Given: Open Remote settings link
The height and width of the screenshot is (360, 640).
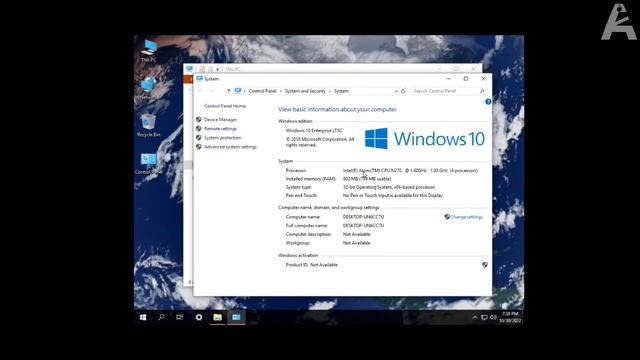Looking at the screenshot, I should [x=220, y=129].
